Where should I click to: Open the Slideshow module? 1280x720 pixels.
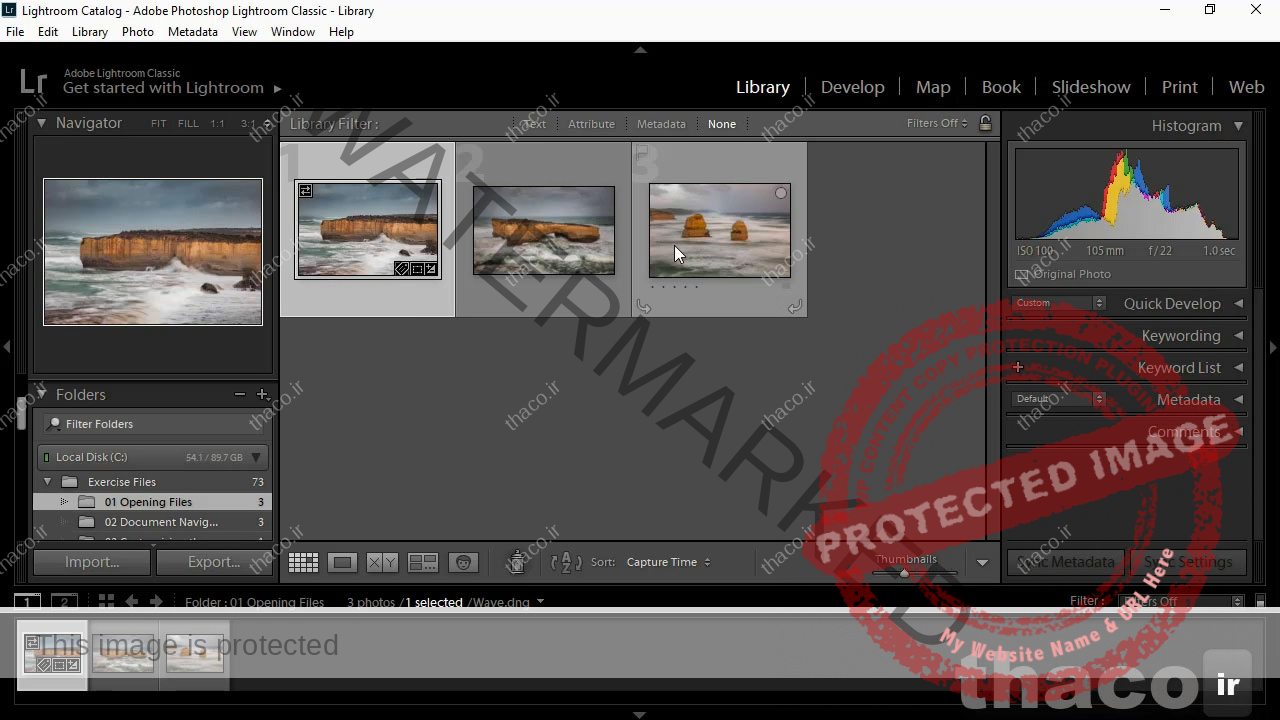1091,87
